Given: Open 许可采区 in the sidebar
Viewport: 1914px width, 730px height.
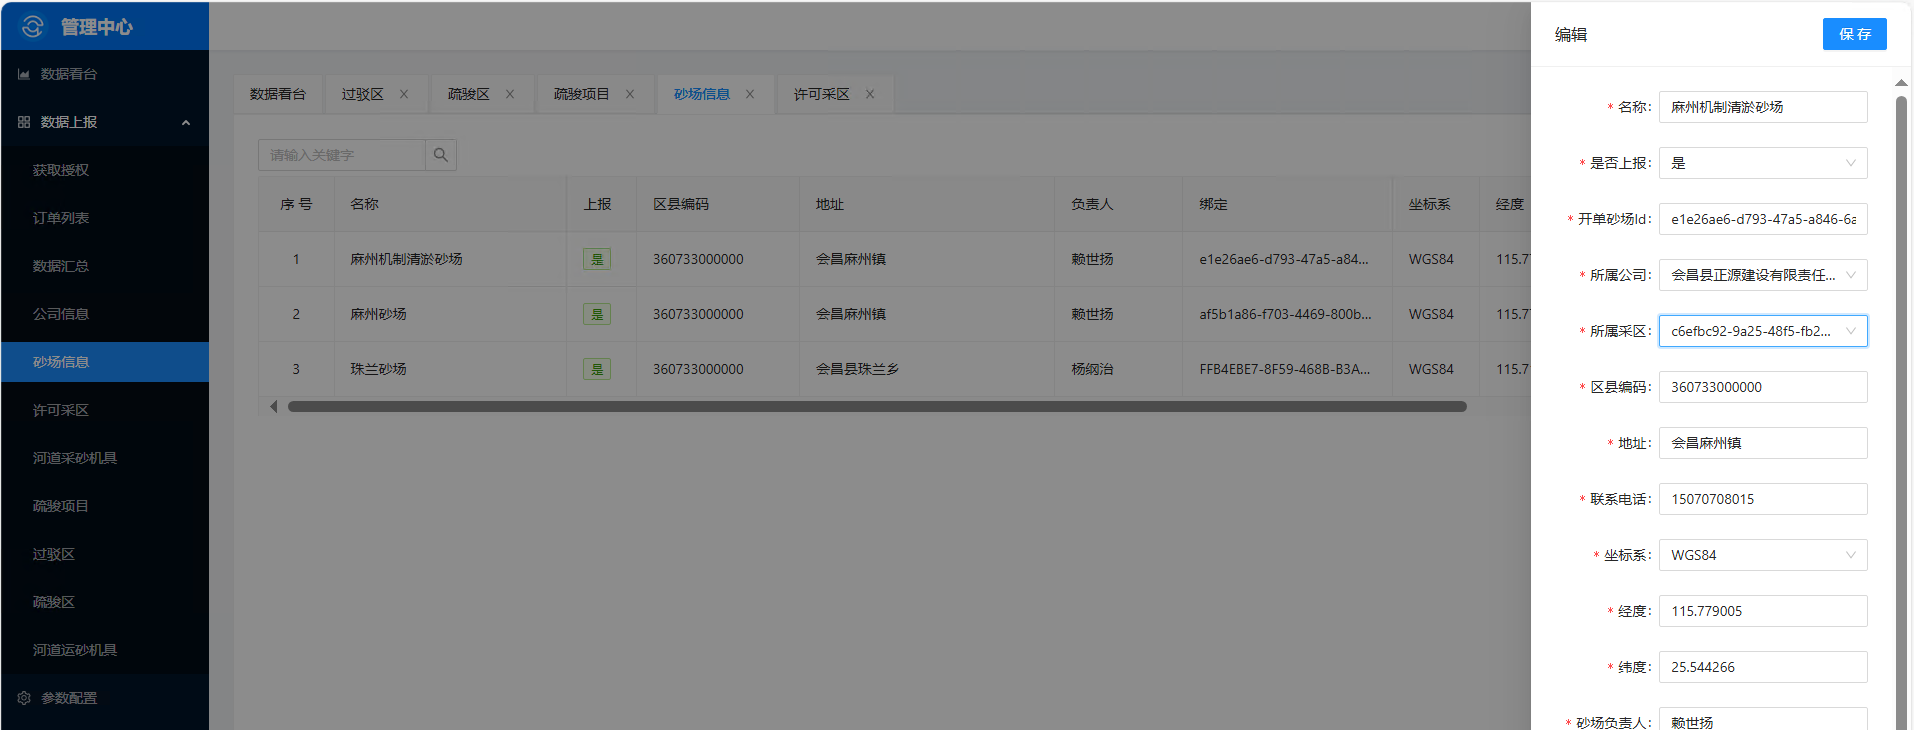Looking at the screenshot, I should tap(61, 410).
